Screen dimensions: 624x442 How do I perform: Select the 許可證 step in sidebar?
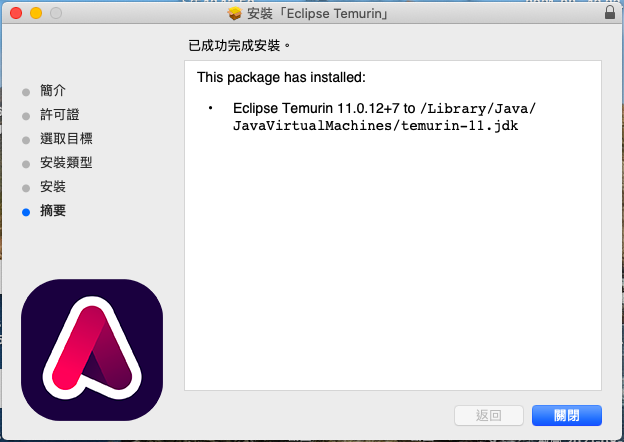click(60, 115)
